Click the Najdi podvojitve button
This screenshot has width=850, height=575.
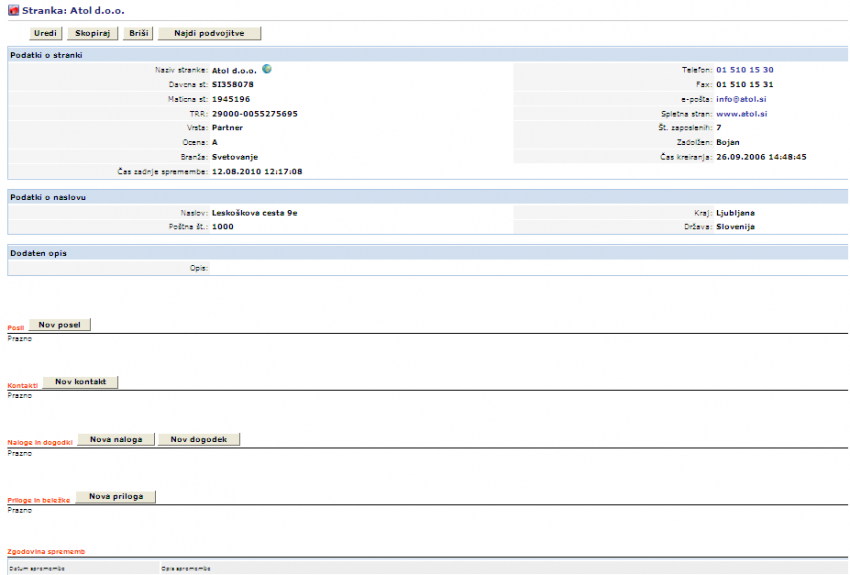[209, 33]
